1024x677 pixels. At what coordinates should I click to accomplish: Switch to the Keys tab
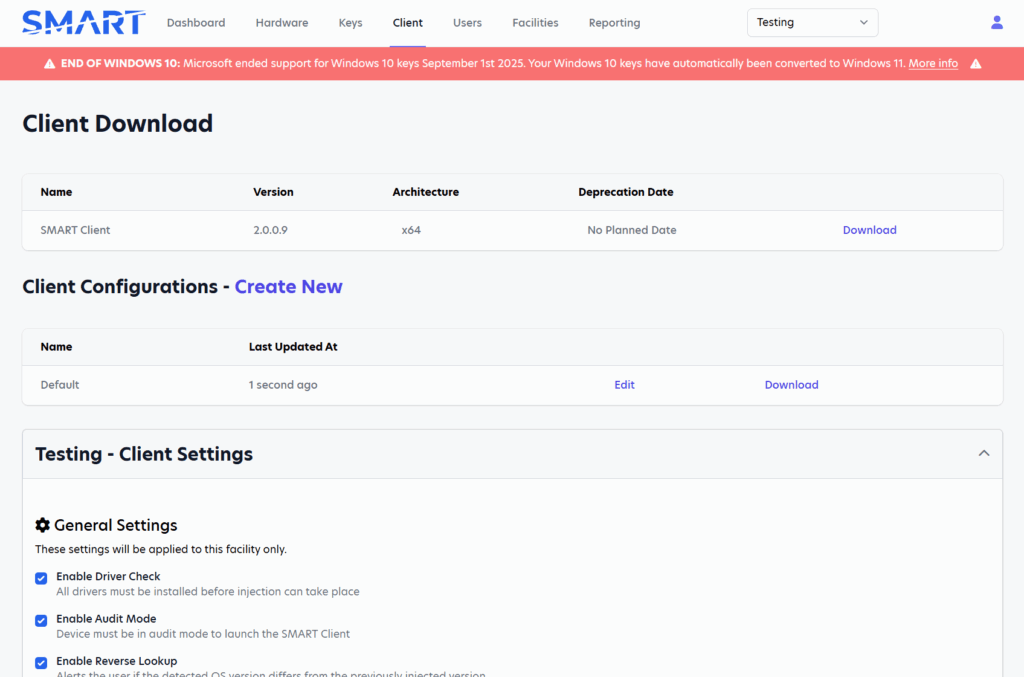(x=351, y=23)
